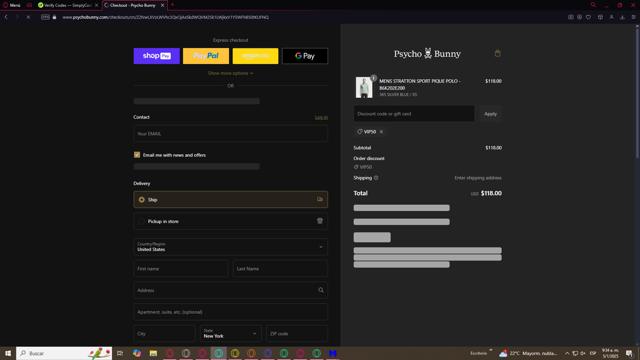
Task: Click into the Address input field
Action: [x=230, y=290]
